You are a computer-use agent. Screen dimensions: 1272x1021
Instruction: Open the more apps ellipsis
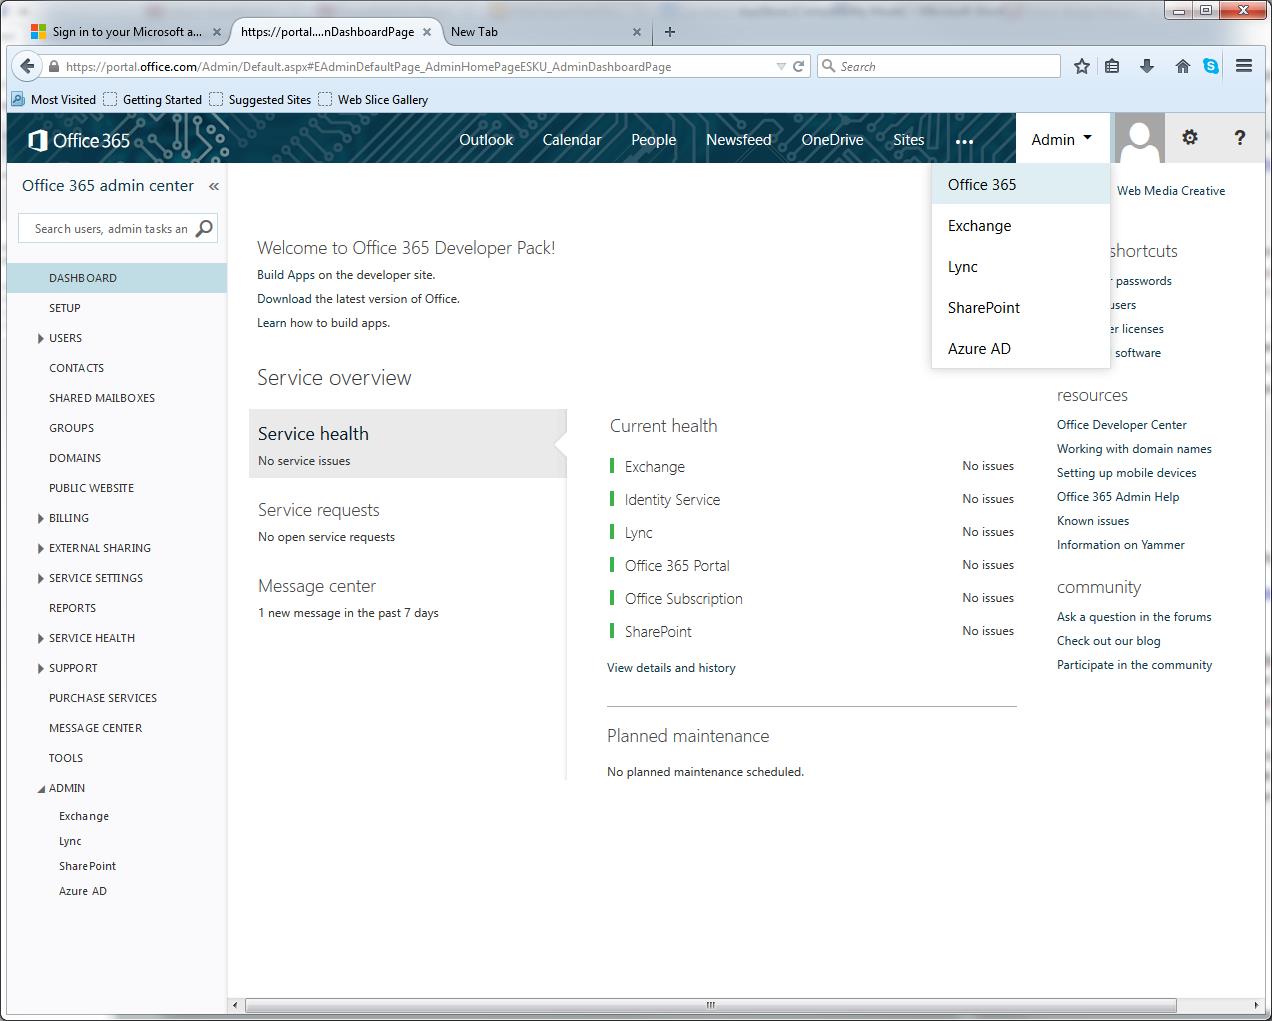[964, 141]
